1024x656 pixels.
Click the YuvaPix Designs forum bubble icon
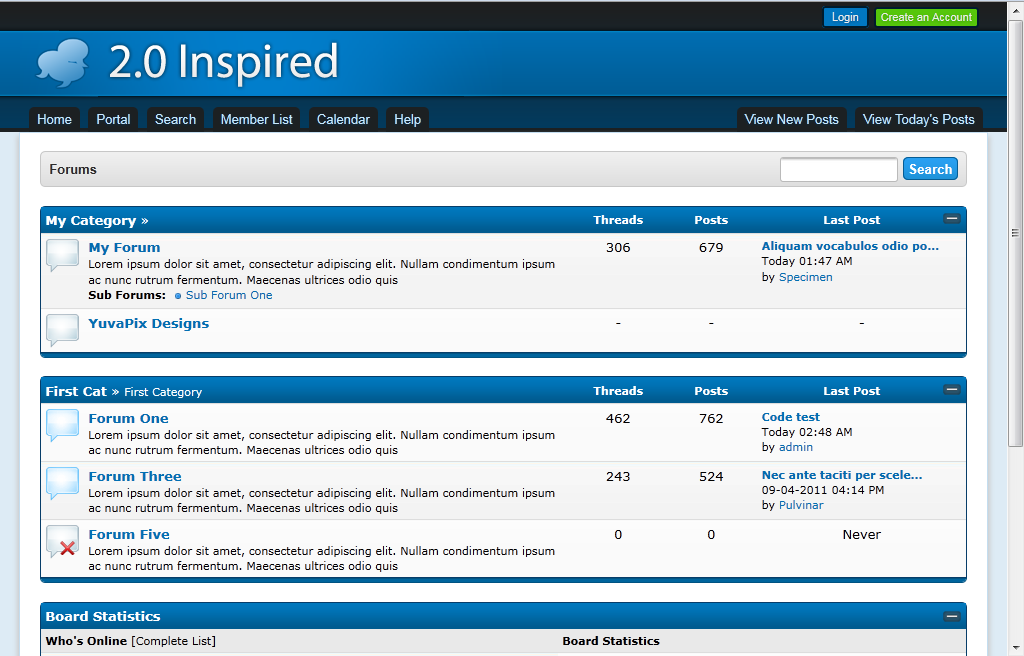[62, 329]
